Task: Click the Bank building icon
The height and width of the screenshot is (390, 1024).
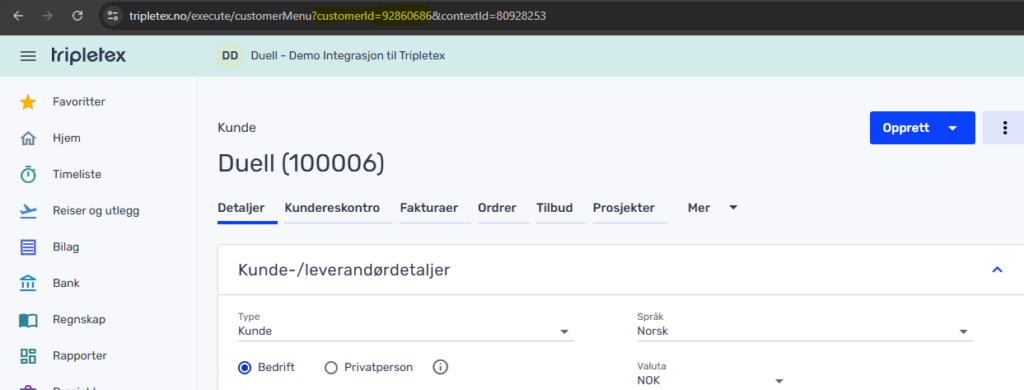Action: coord(28,284)
